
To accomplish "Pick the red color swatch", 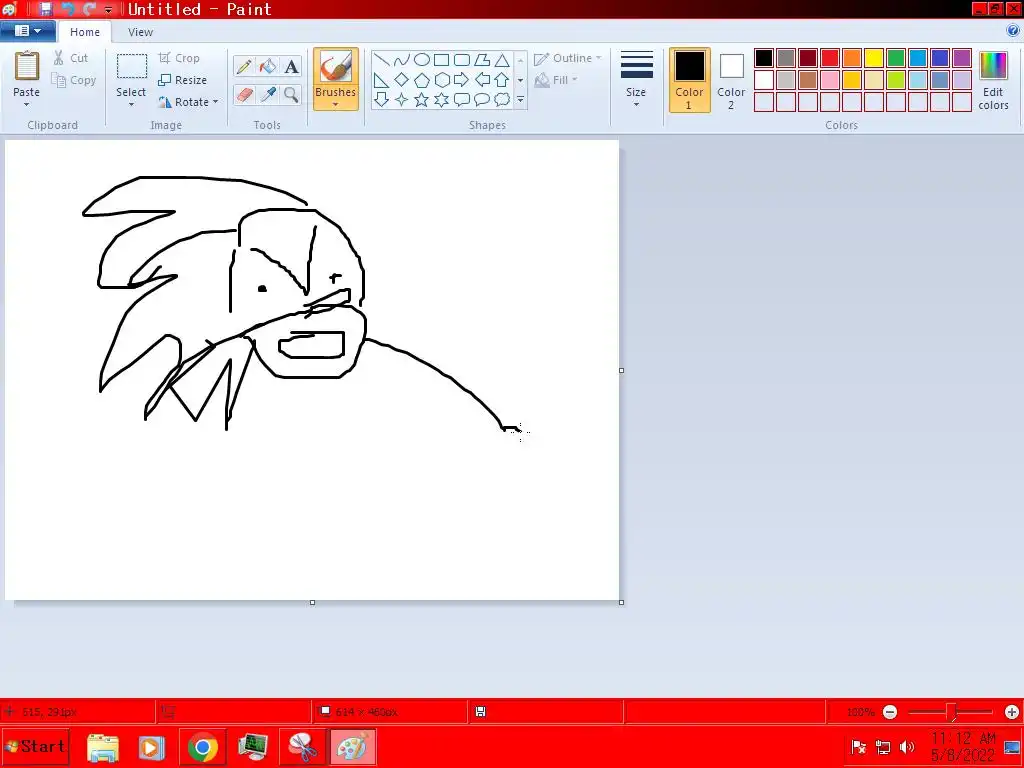I will (830, 58).
